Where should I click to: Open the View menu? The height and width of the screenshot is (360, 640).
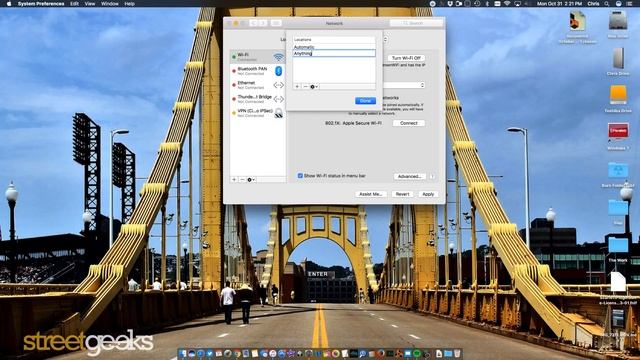pyautogui.click(x=90, y=4)
